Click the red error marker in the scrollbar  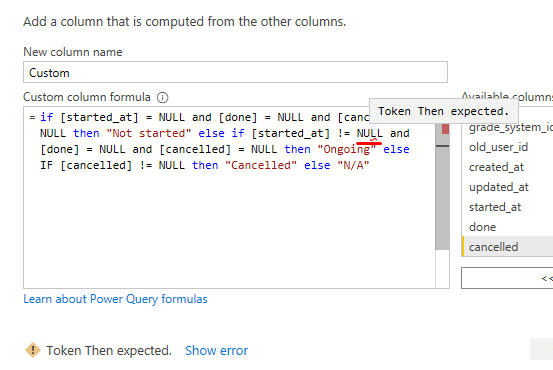(445, 129)
